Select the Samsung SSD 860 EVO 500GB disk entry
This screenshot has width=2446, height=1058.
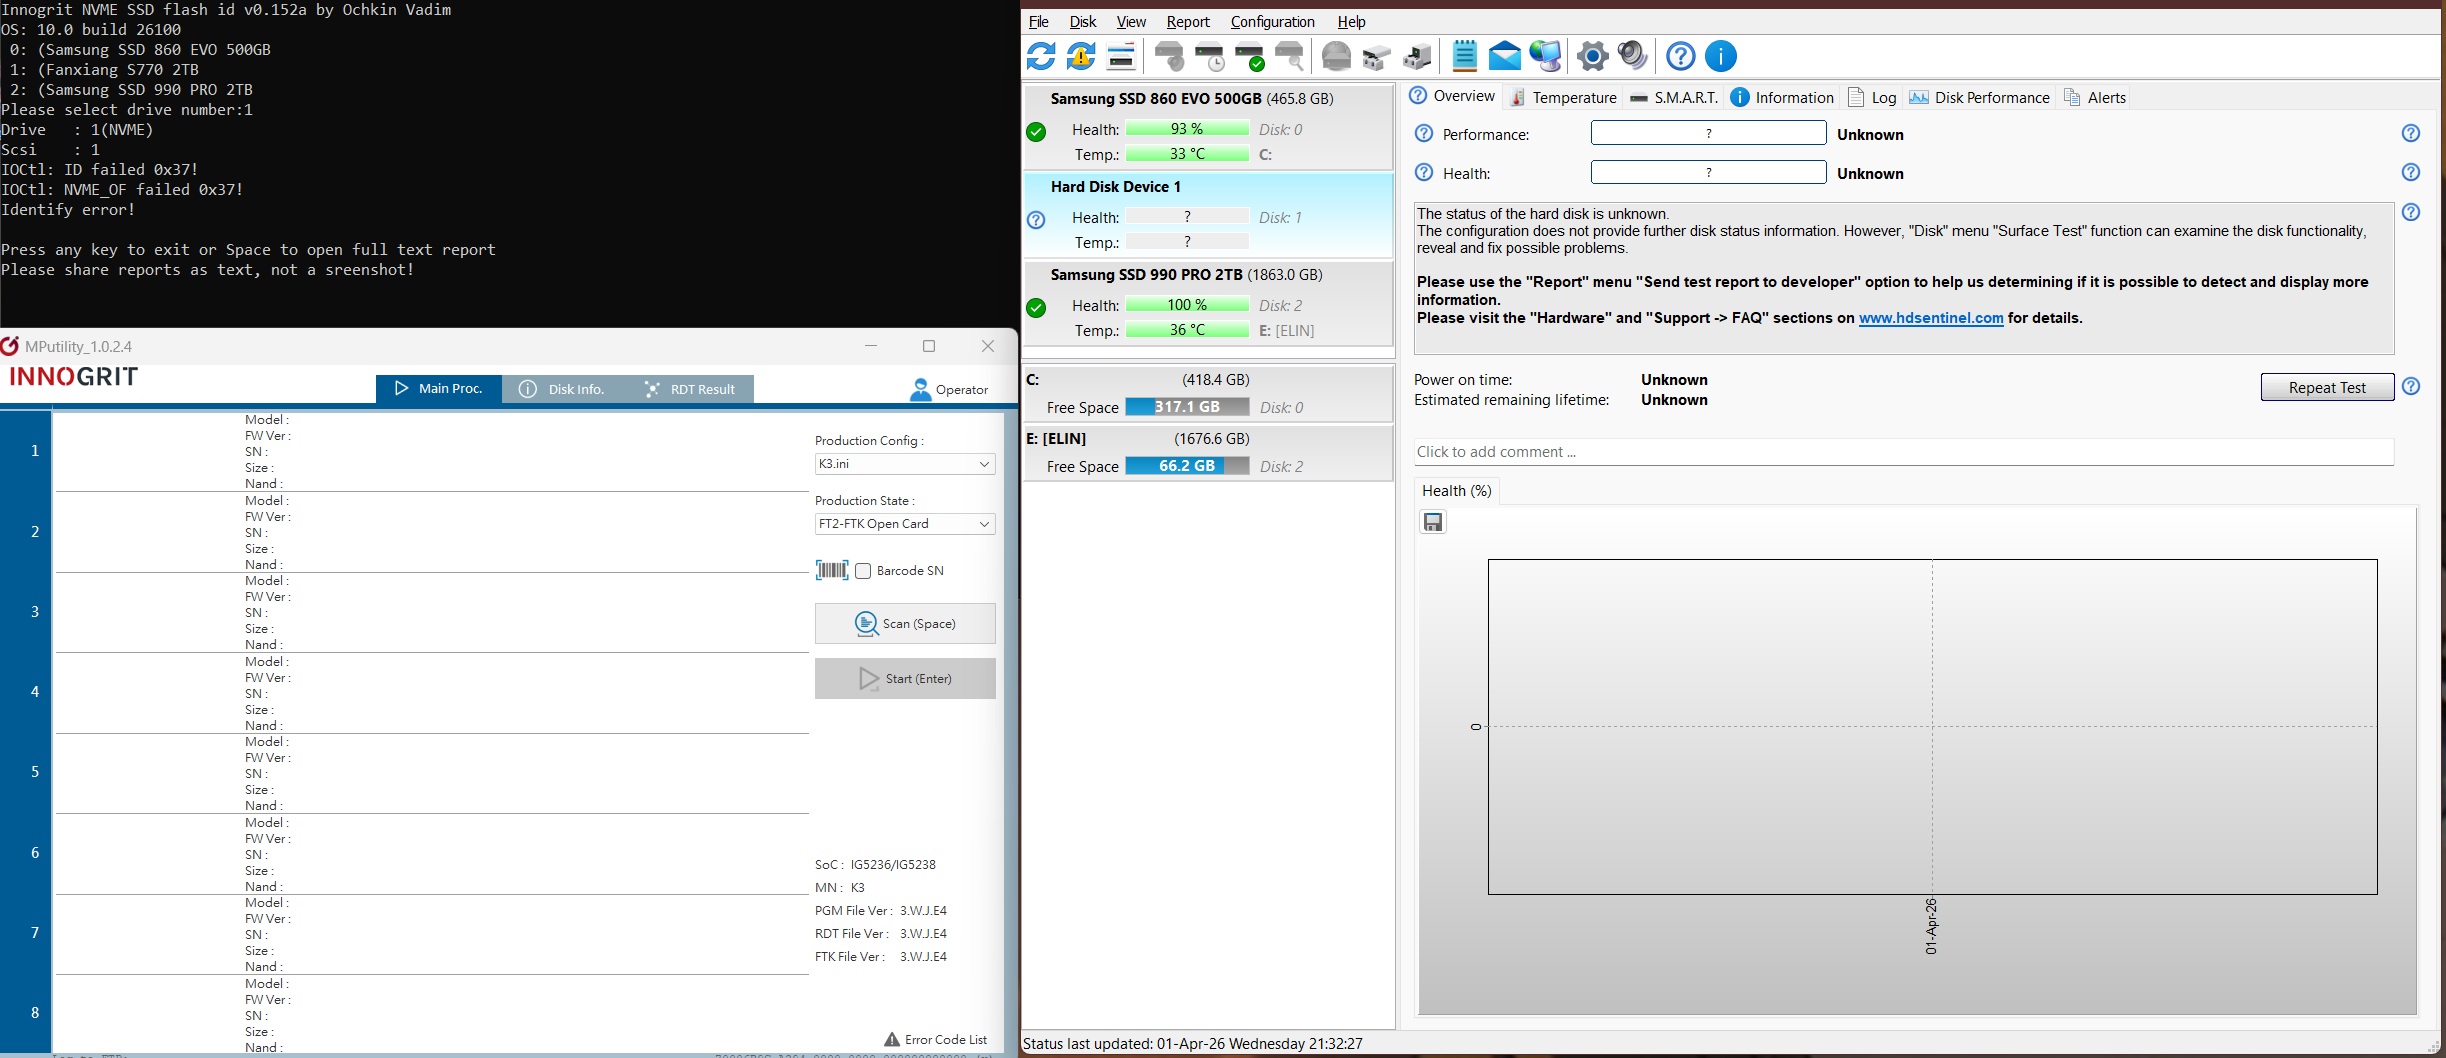pyautogui.click(x=1208, y=127)
